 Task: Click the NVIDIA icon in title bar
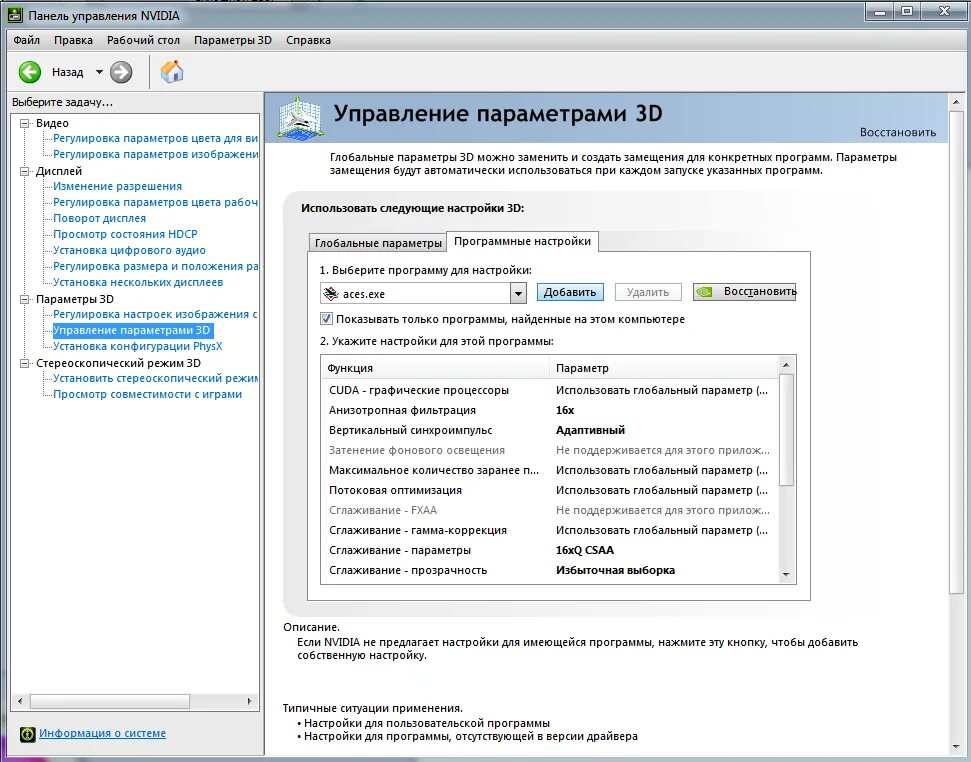pos(15,14)
